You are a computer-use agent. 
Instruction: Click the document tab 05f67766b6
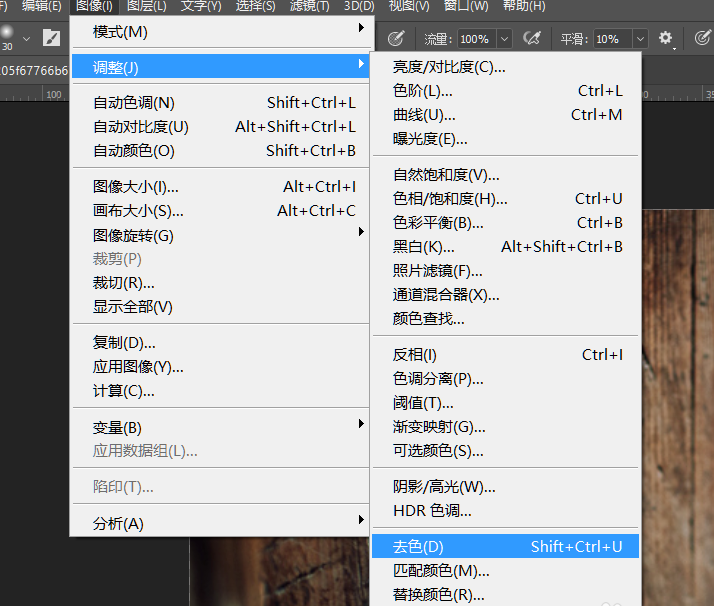(34, 71)
